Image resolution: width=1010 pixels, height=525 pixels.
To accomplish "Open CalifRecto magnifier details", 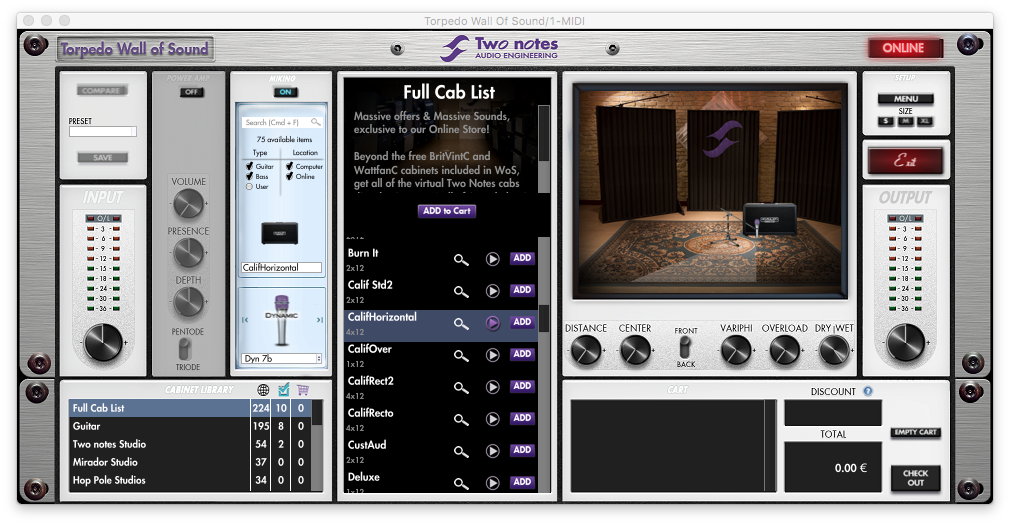I will pos(461,420).
